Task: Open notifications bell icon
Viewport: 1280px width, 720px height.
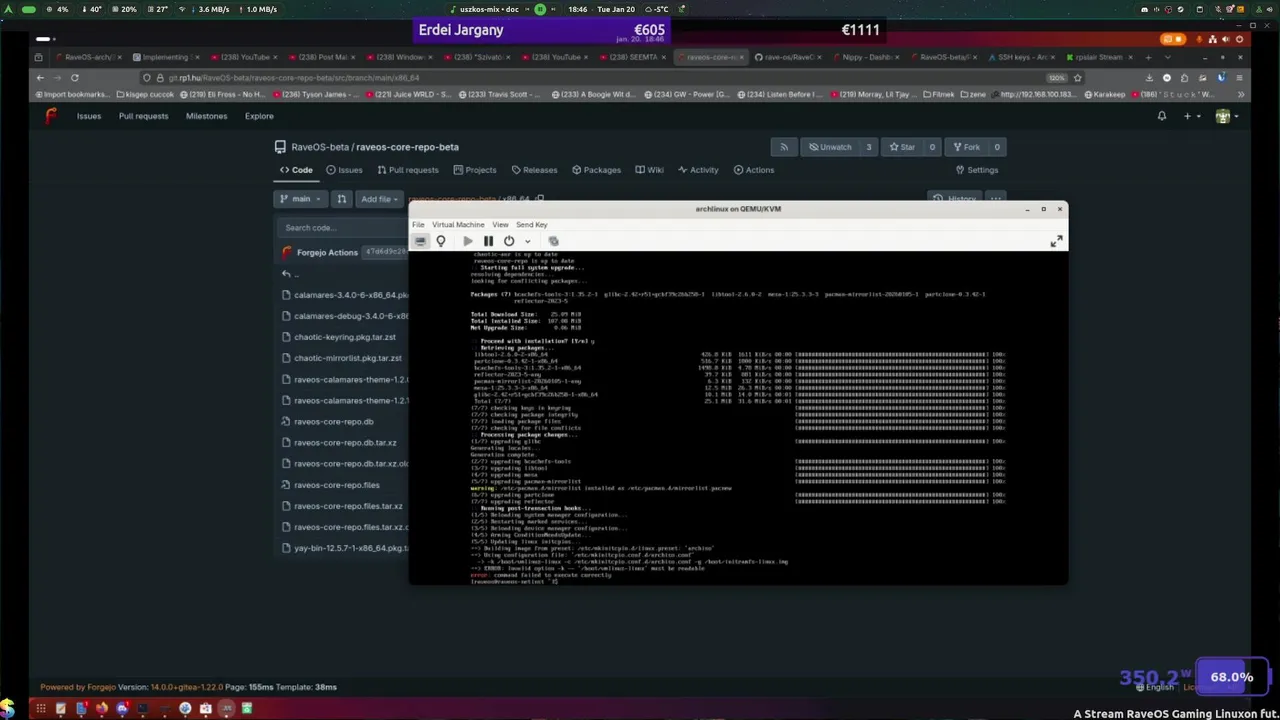Action: click(1162, 116)
